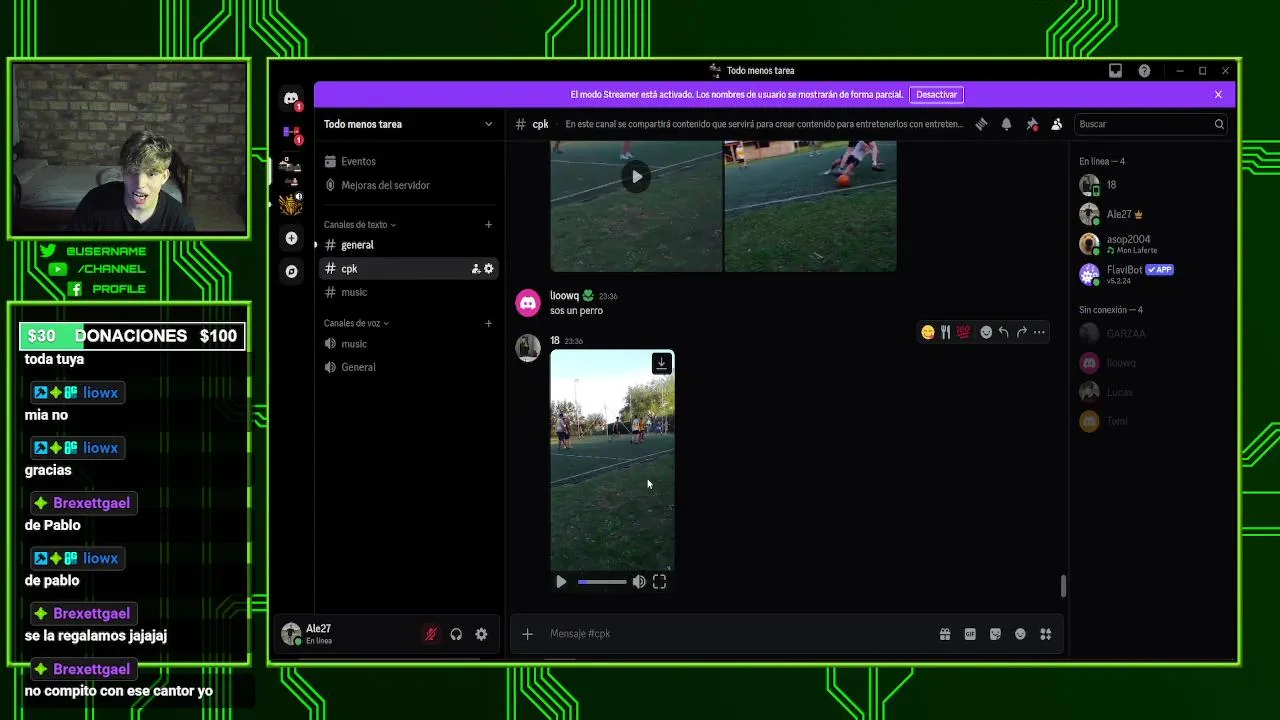Screen dimensions: 1280x720
Task: Collapse the Canales de voz category
Action: click(x=356, y=323)
